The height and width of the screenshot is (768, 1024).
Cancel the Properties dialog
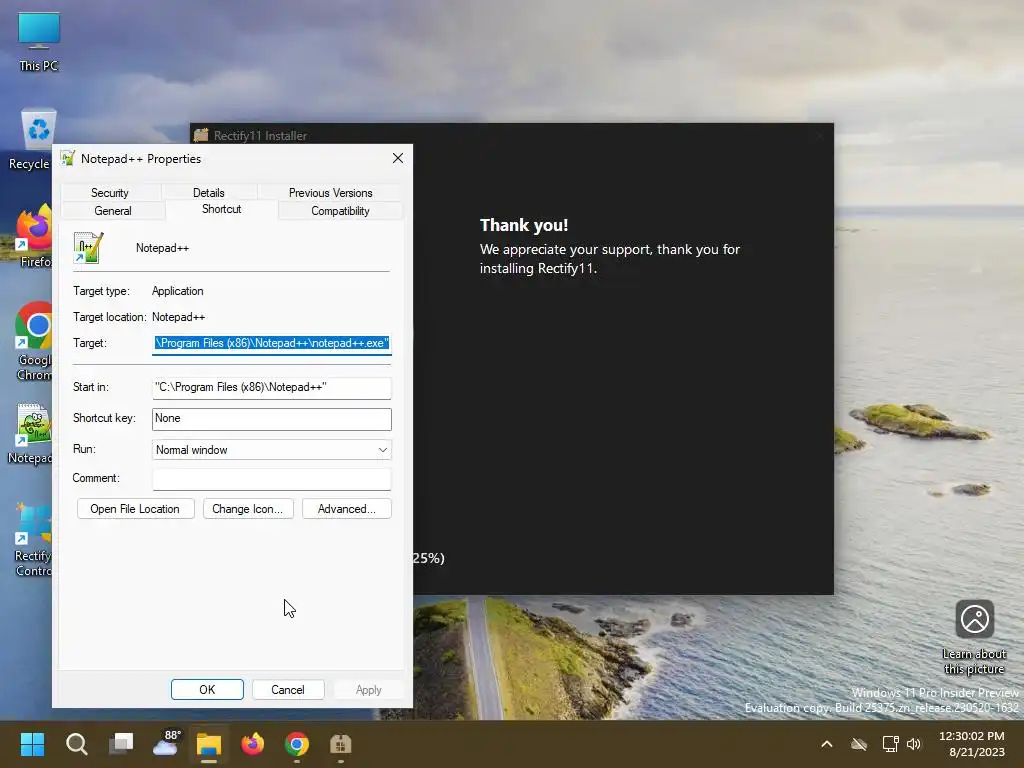click(x=287, y=690)
